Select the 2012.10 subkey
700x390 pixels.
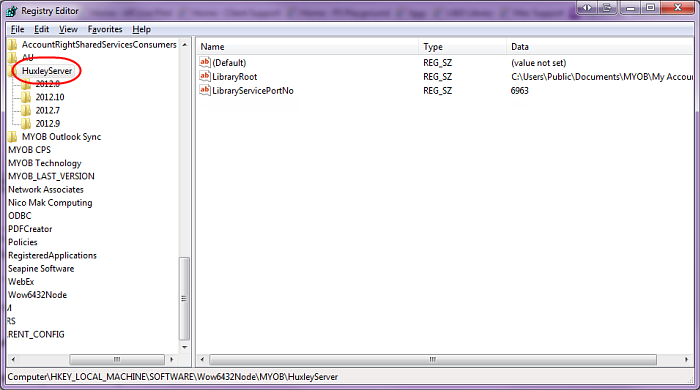50,97
